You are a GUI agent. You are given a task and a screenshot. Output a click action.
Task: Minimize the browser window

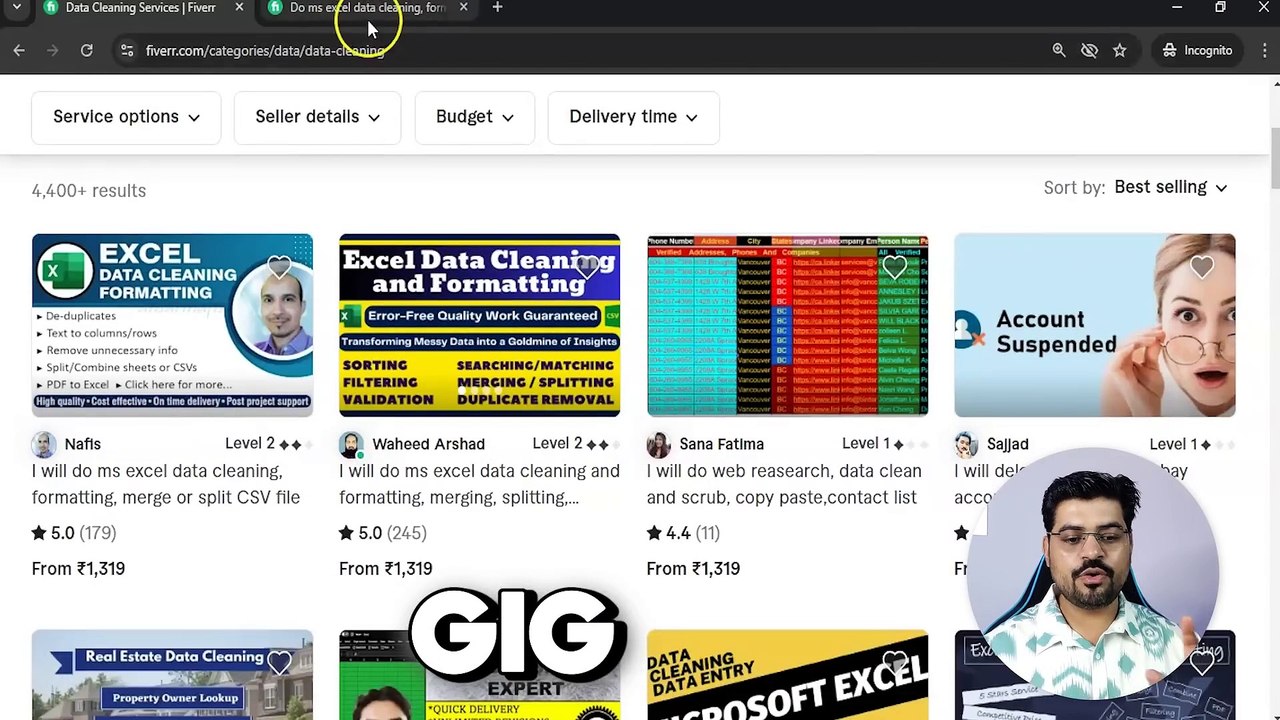click(1177, 8)
